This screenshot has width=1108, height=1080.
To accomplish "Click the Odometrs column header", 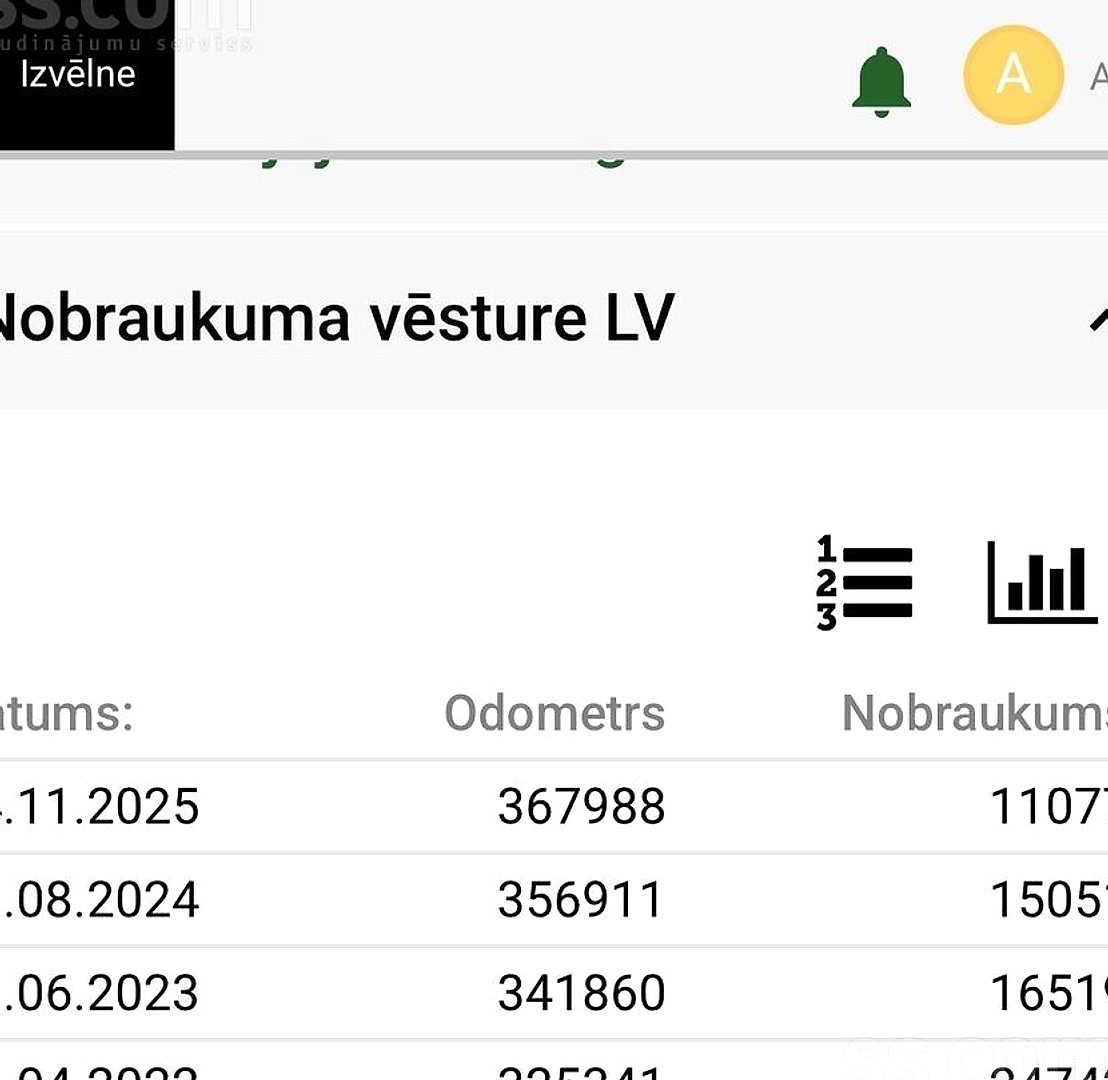I will pyautogui.click(x=555, y=712).
